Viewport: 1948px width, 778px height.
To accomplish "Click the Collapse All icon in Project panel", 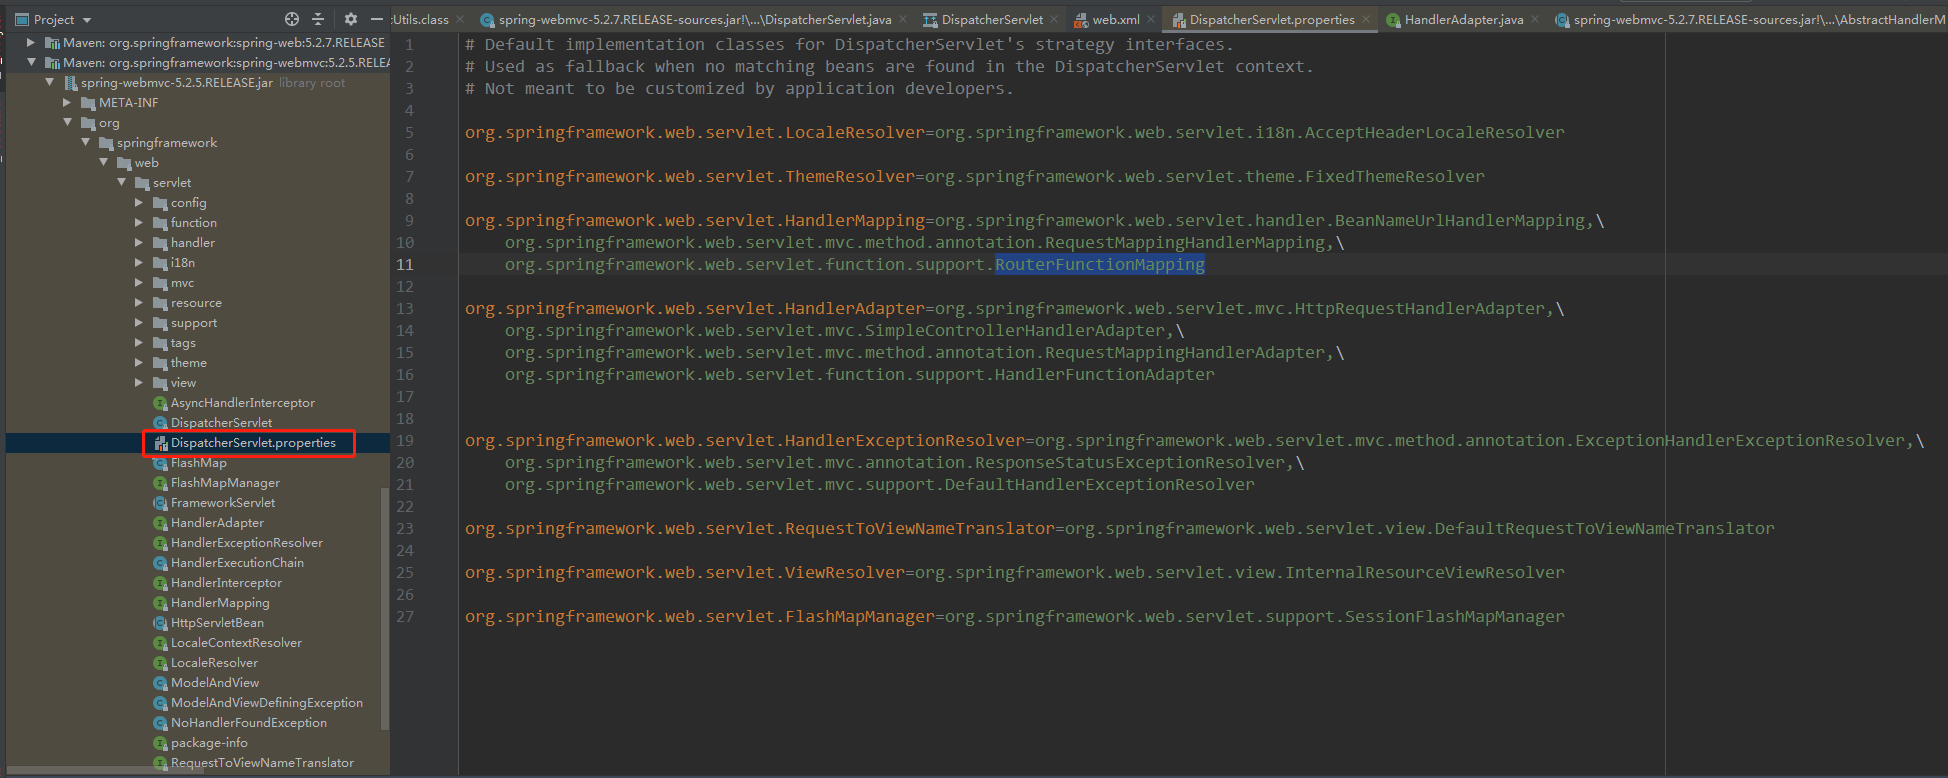I will pyautogui.click(x=318, y=19).
